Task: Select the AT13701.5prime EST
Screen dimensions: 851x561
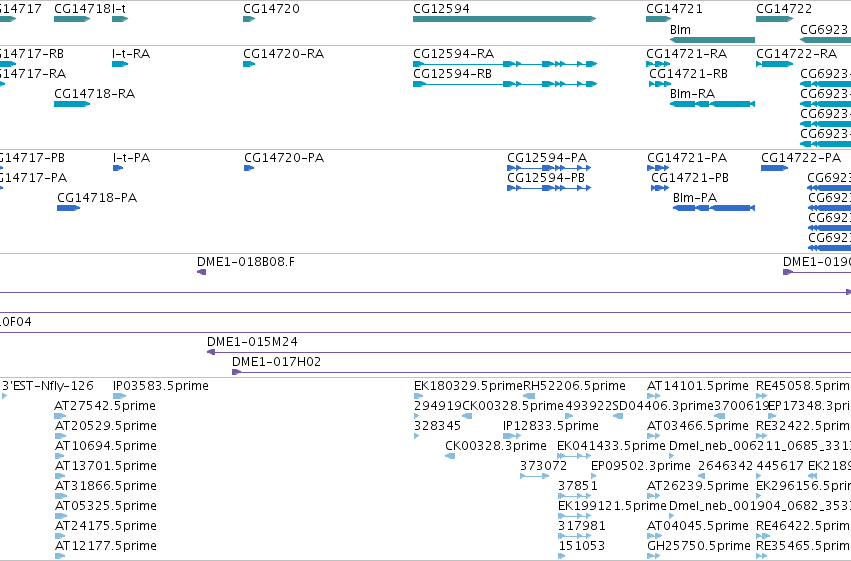Action: (60, 476)
